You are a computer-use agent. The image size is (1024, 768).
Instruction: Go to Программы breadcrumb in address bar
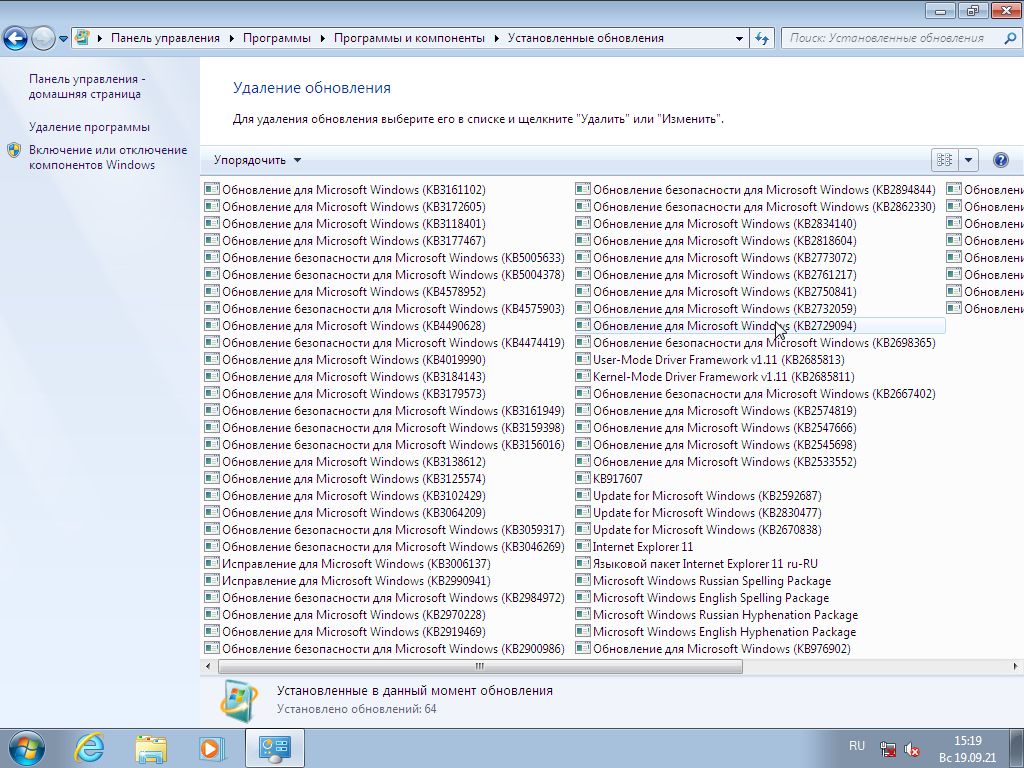tap(277, 38)
